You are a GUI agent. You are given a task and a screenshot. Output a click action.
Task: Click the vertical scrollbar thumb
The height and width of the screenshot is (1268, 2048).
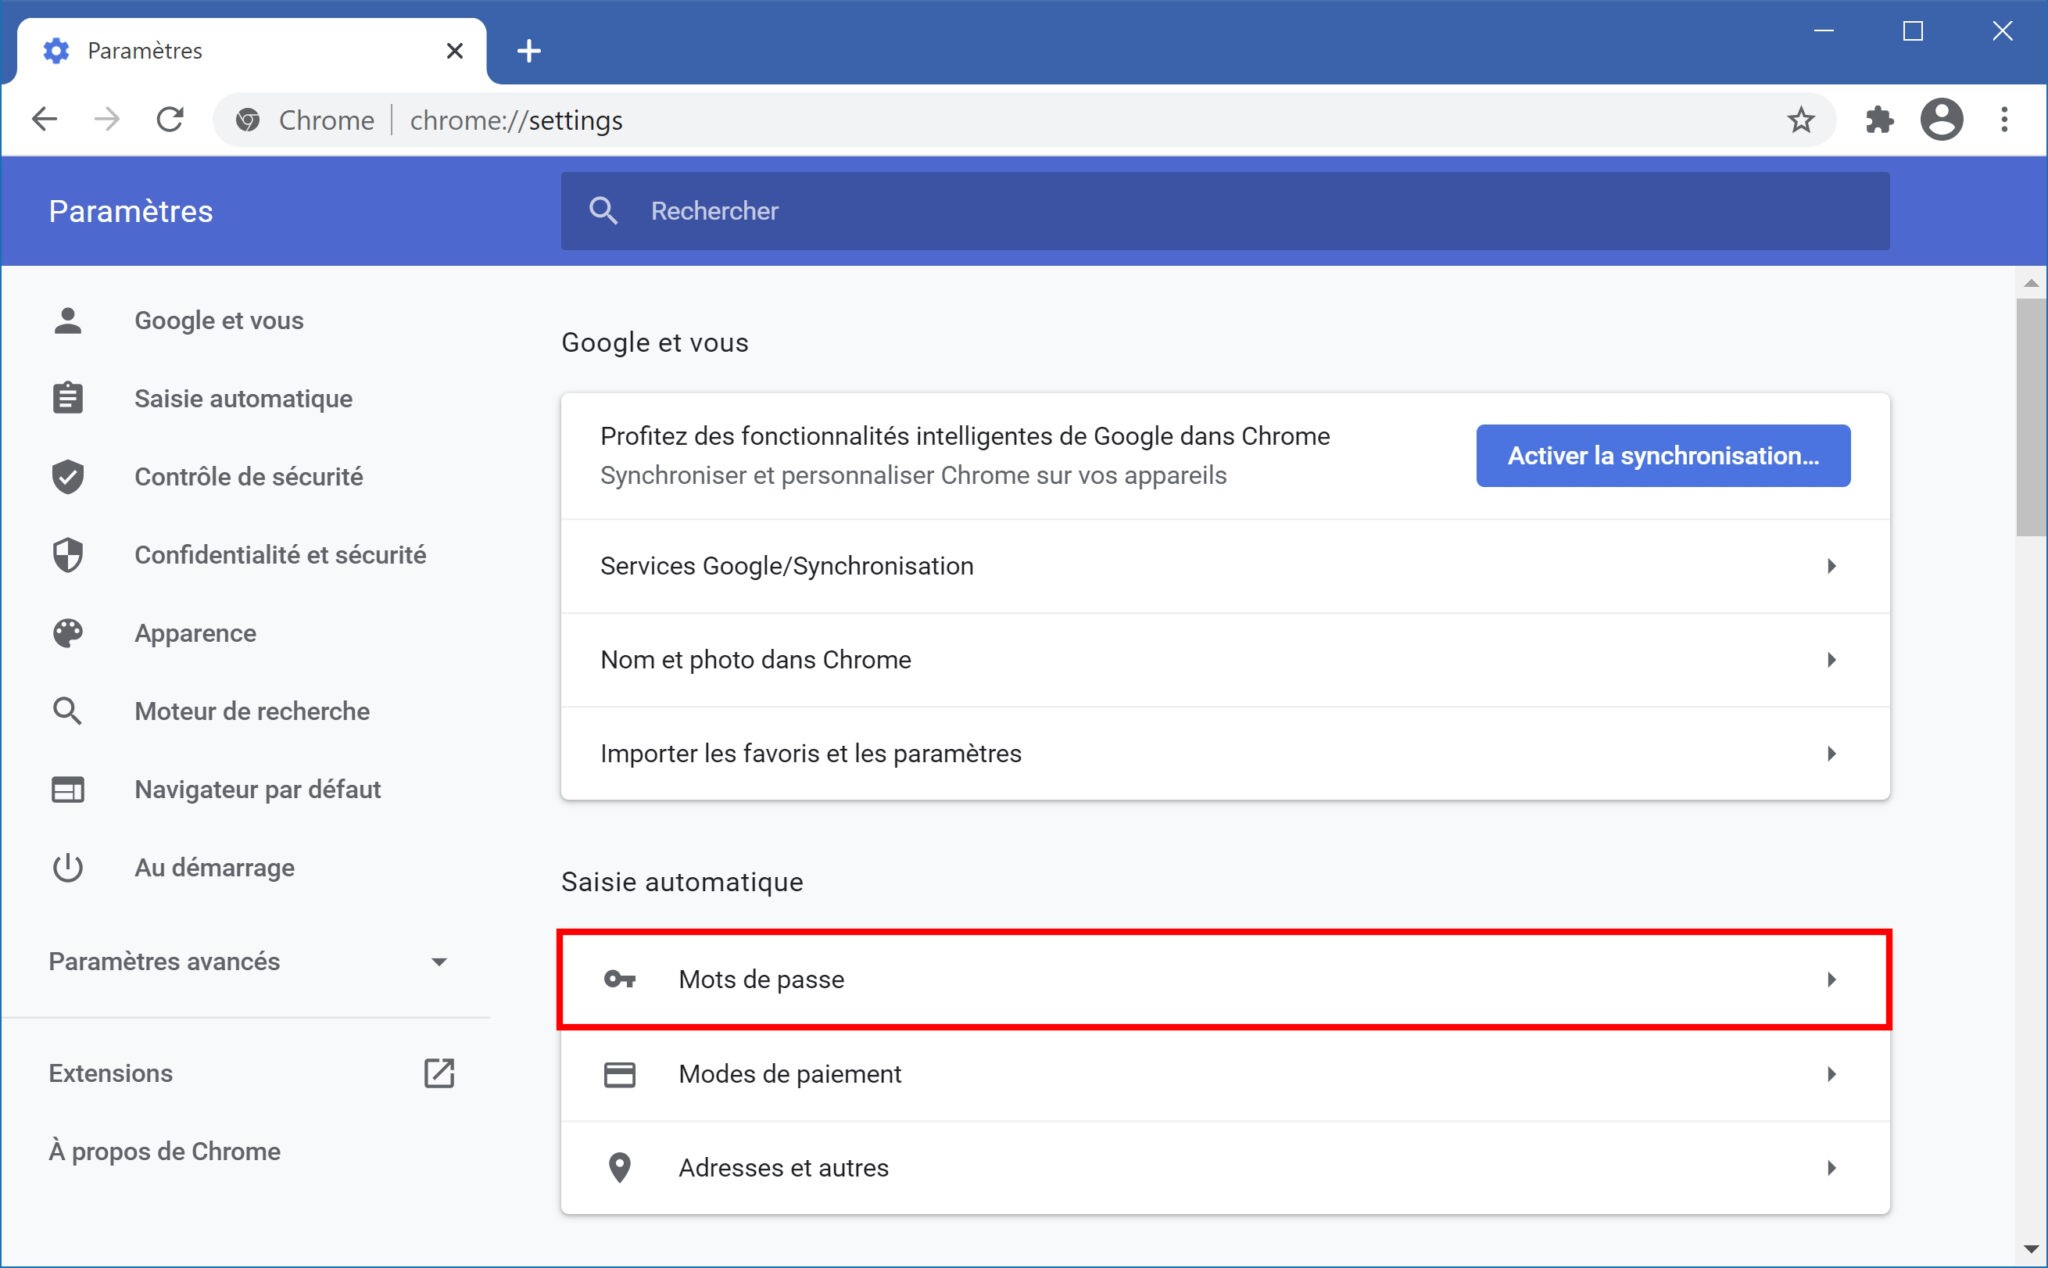[2030, 417]
